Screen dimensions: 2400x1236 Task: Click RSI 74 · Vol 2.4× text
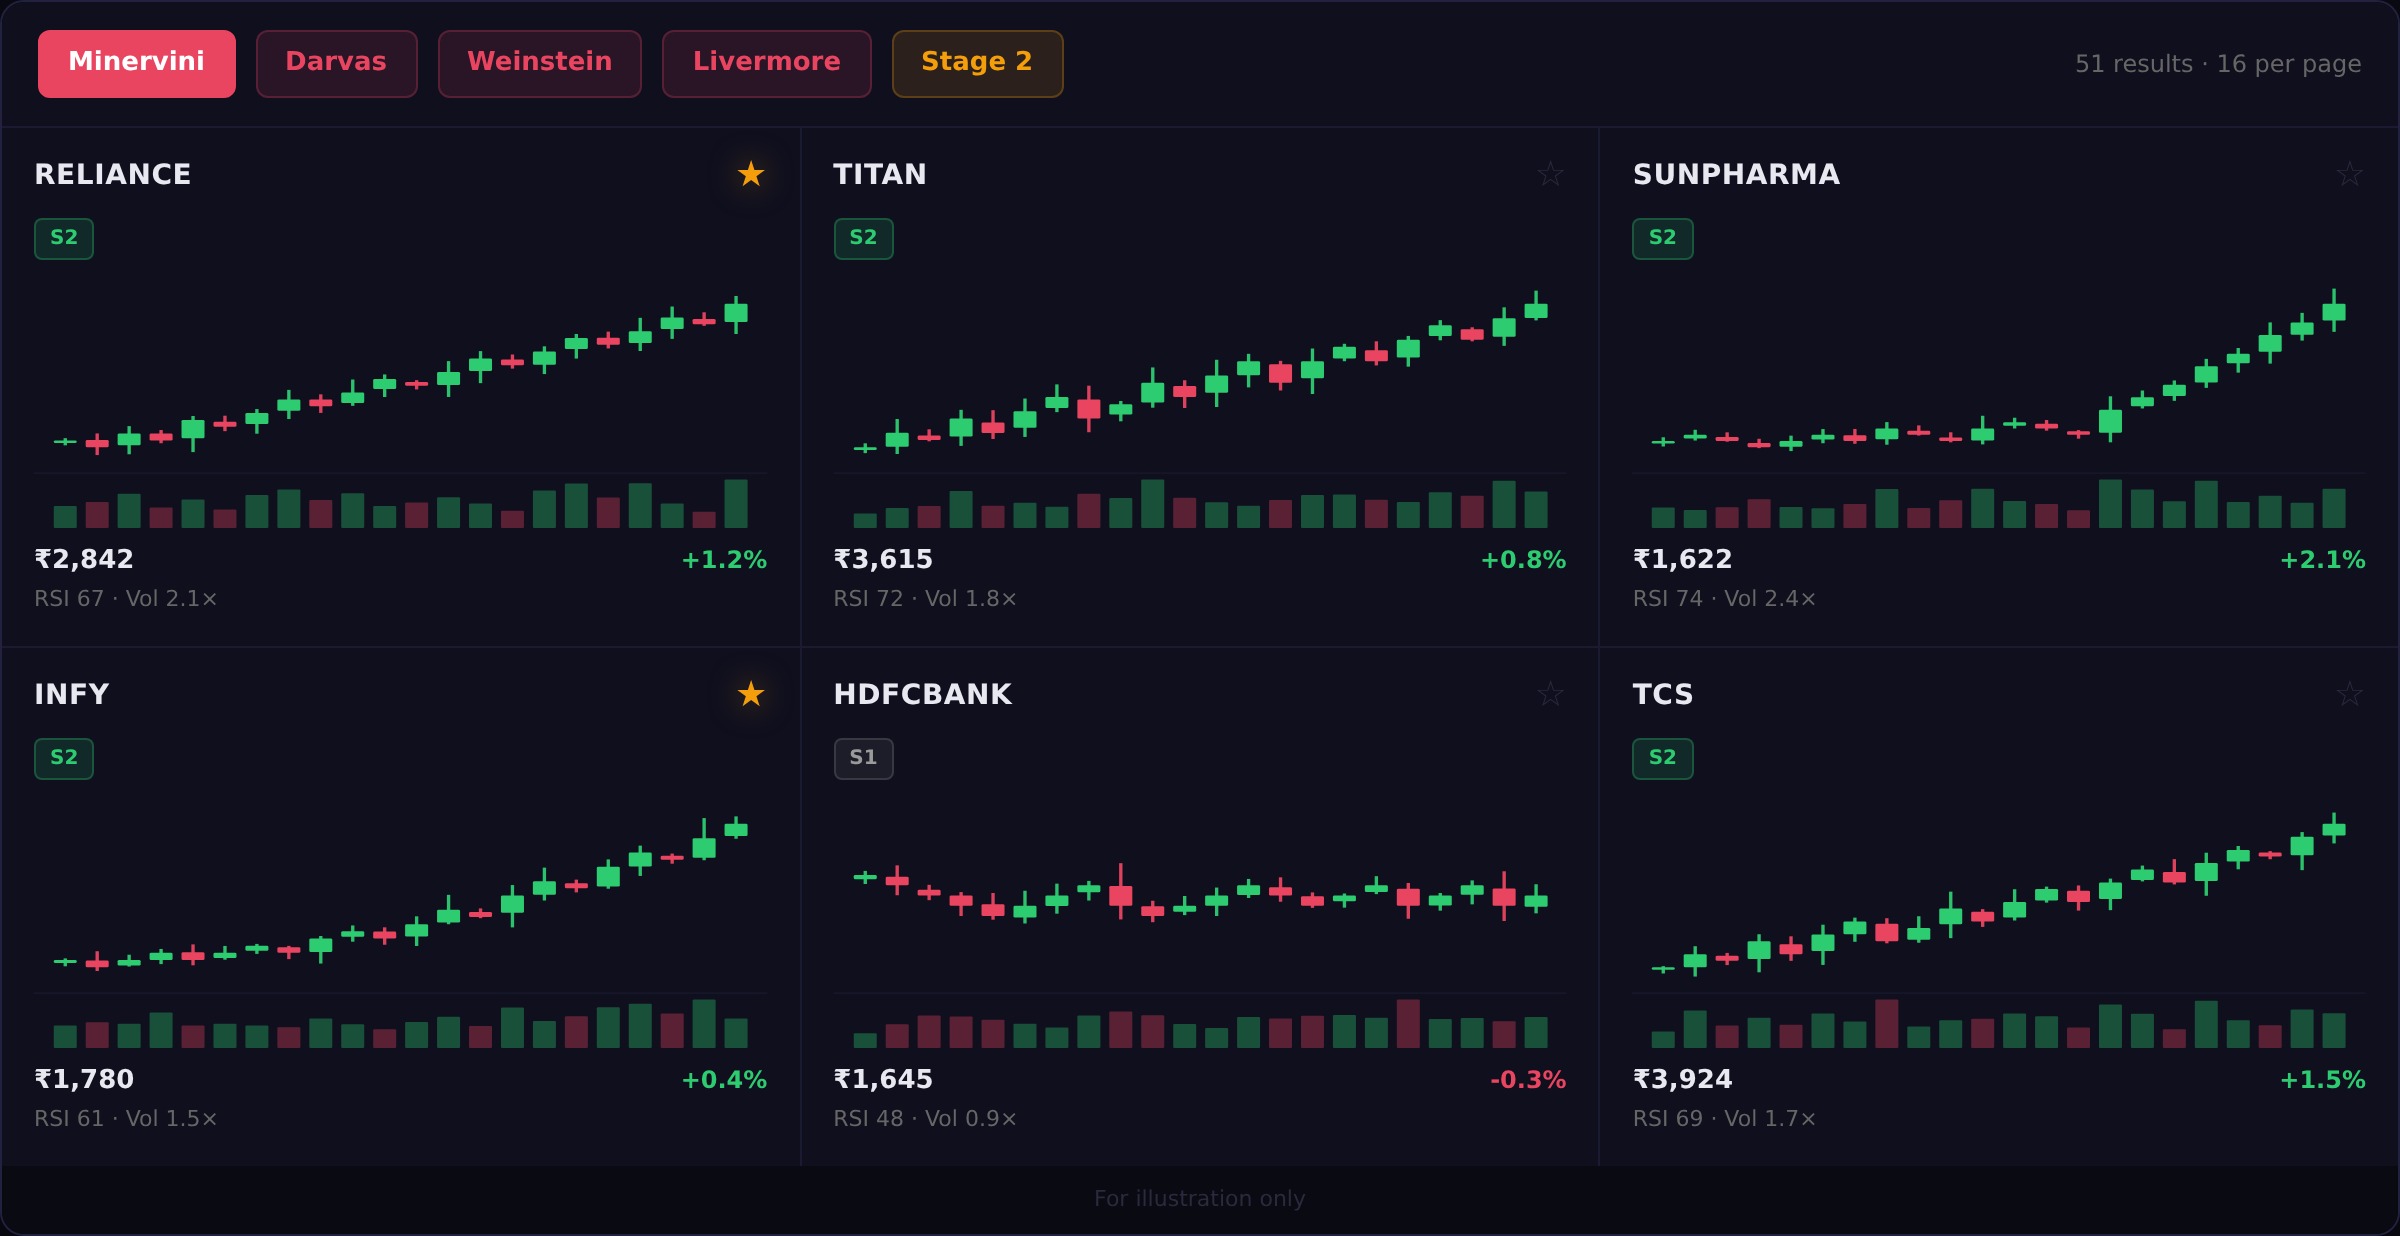[1724, 599]
